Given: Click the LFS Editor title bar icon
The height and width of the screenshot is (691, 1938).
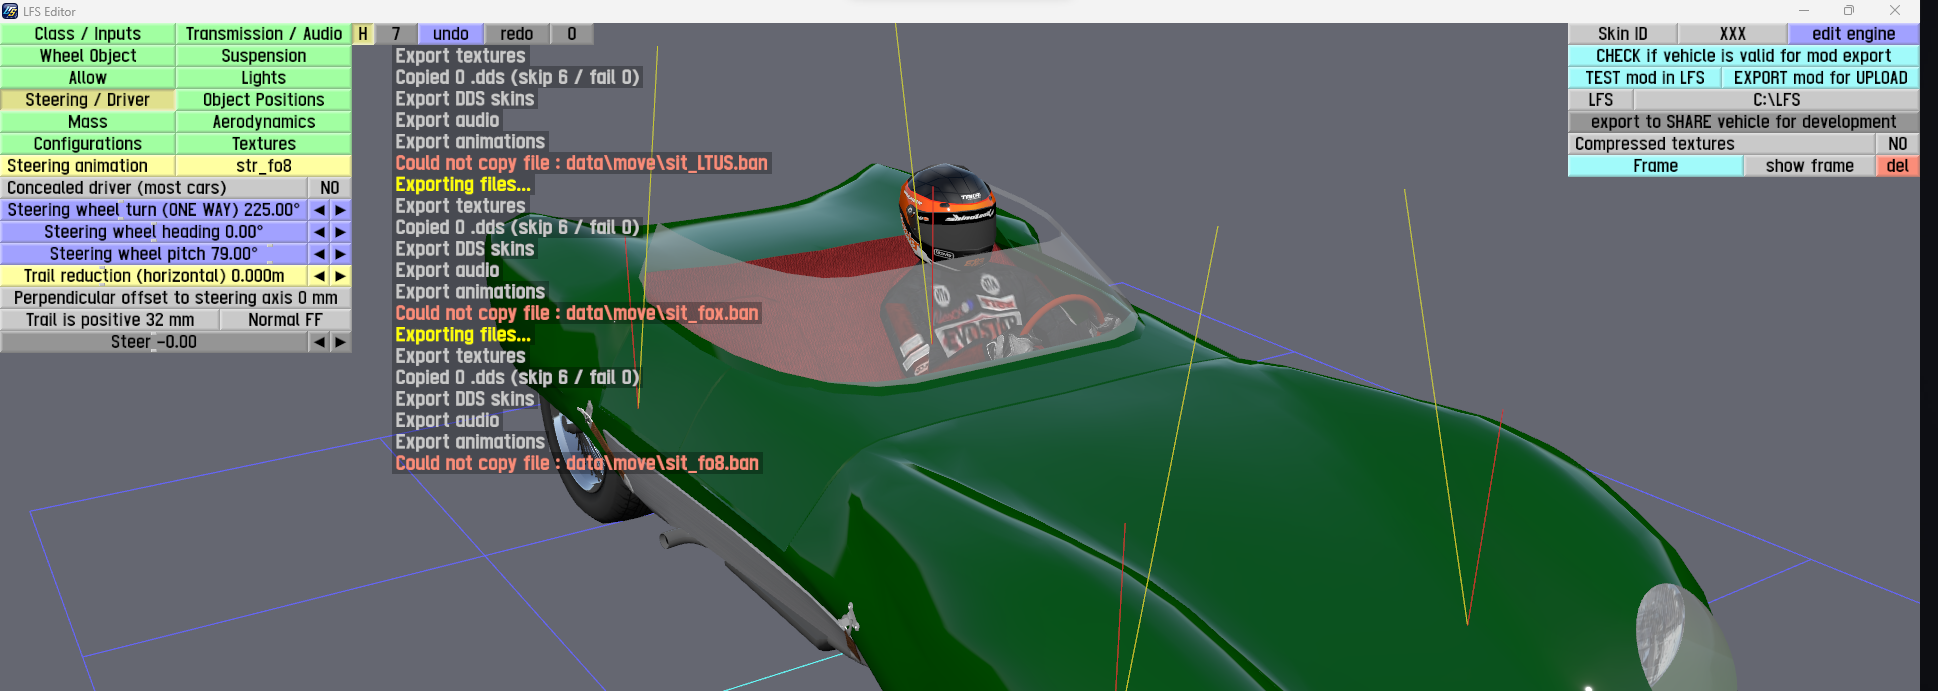Looking at the screenshot, I should 10,11.
